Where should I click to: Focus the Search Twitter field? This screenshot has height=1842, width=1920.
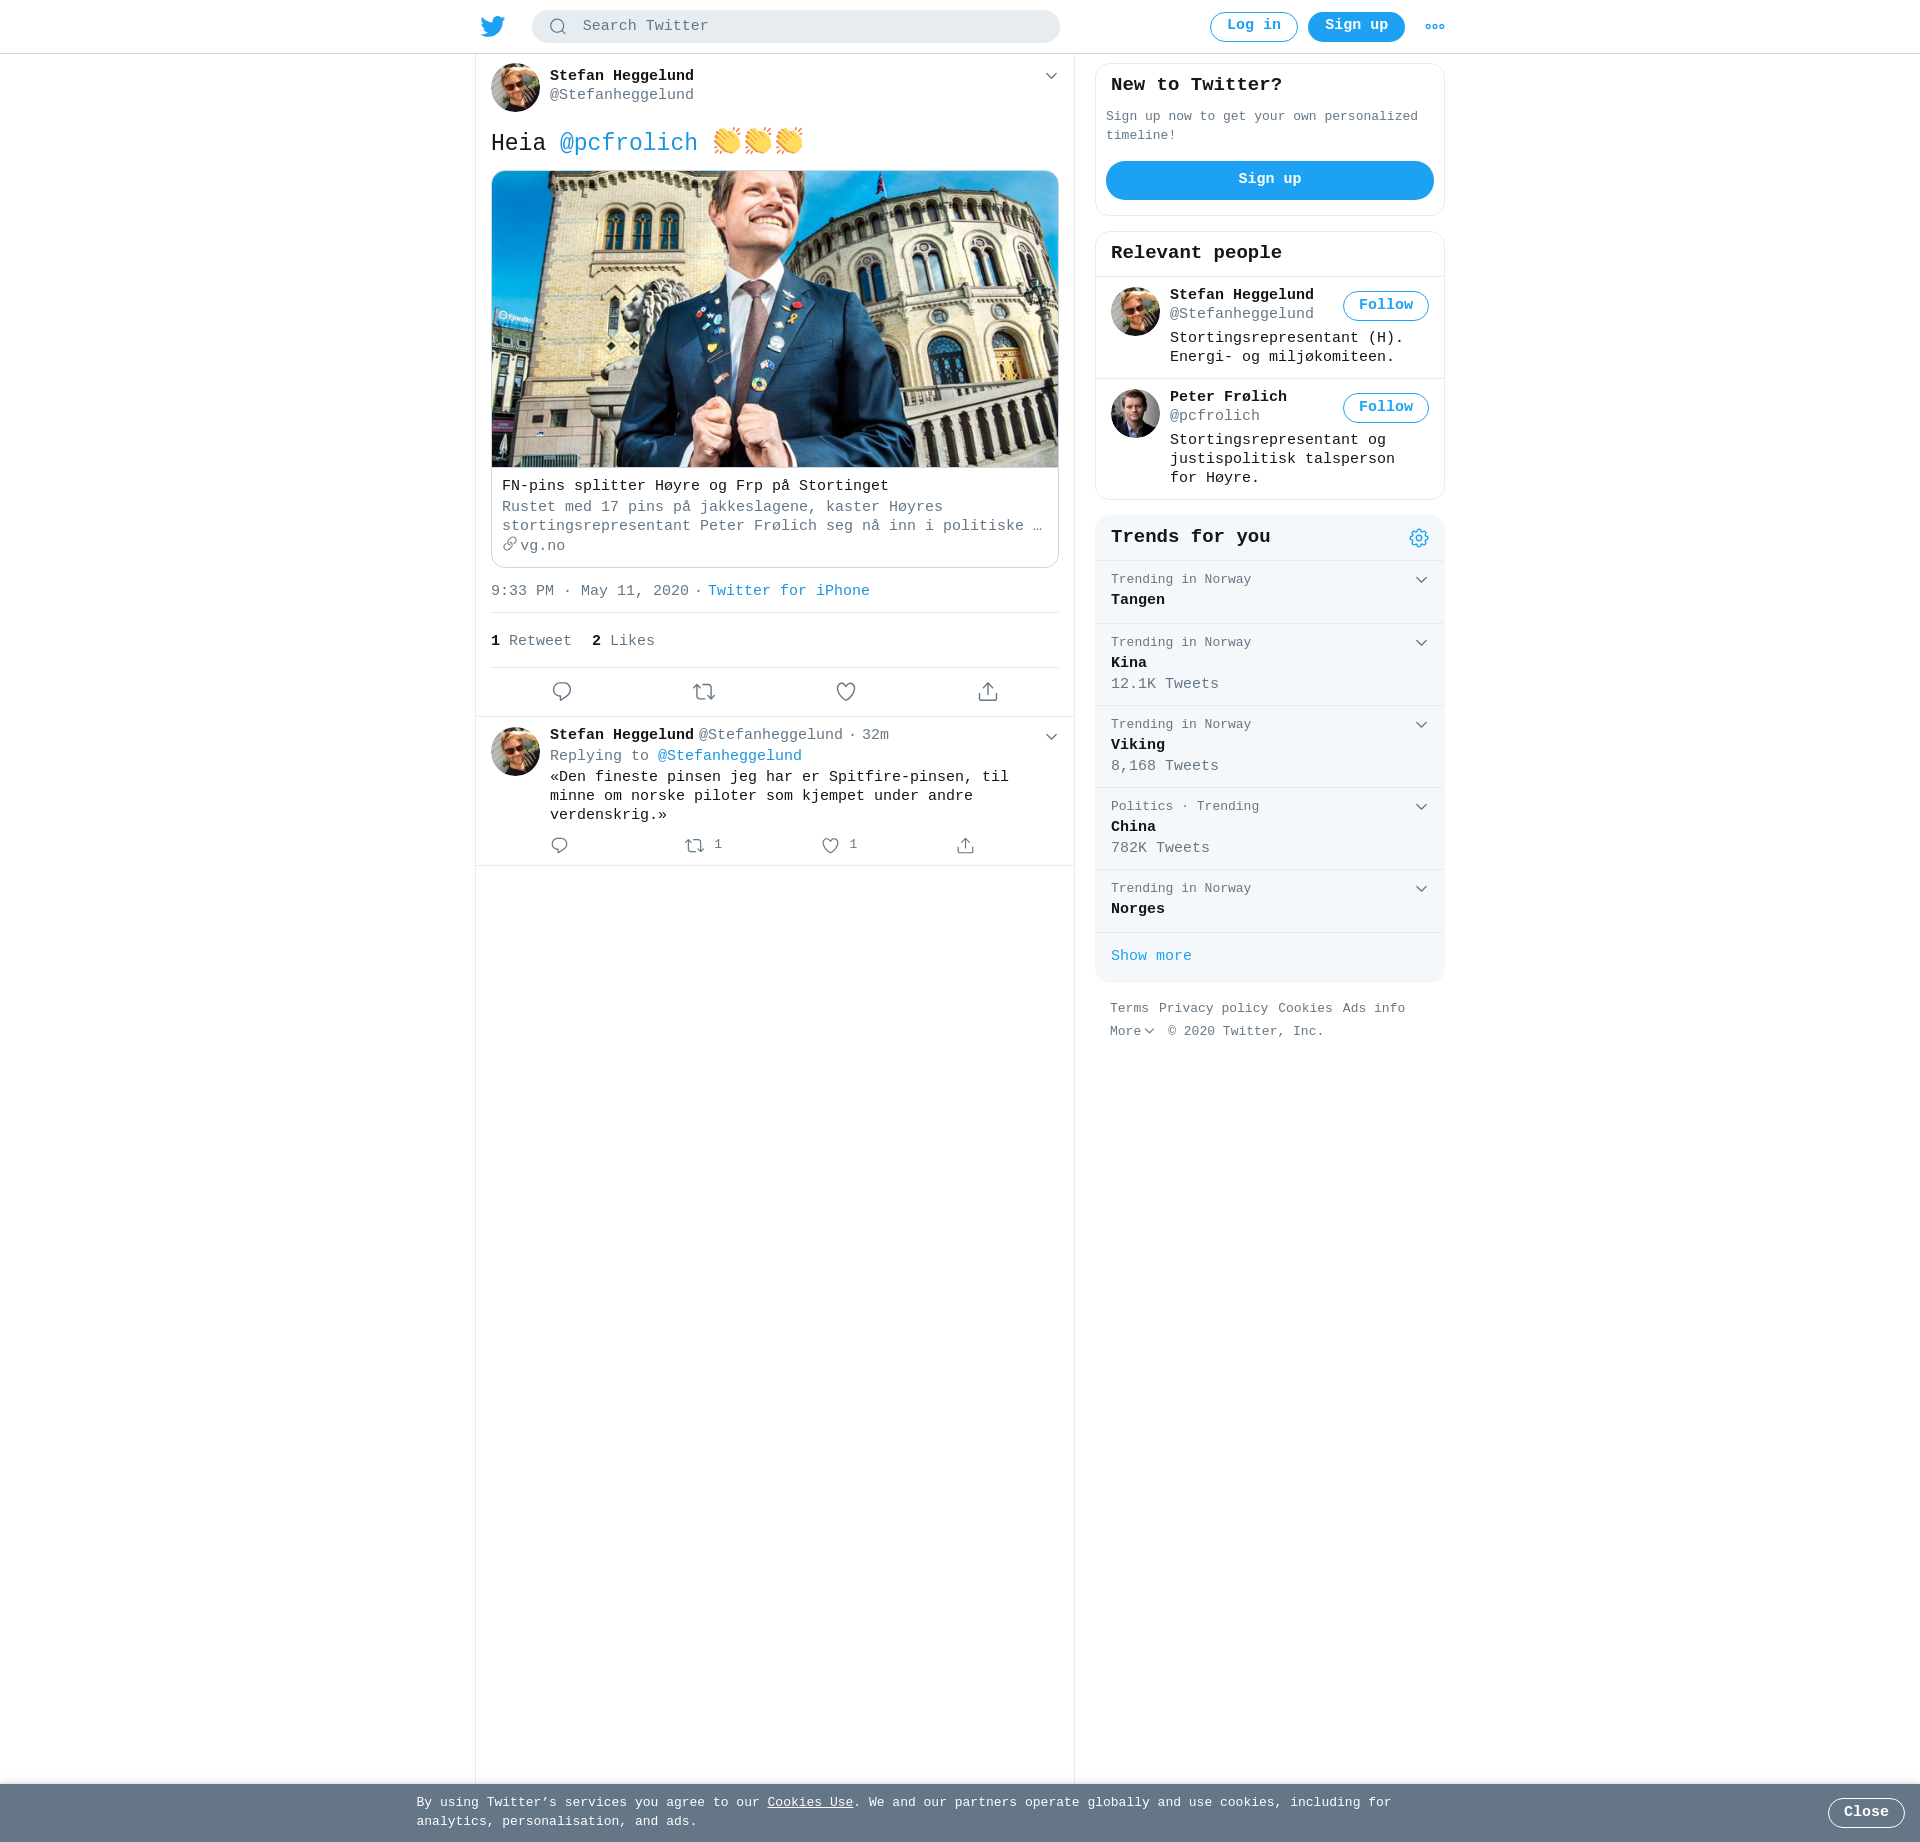(795, 26)
